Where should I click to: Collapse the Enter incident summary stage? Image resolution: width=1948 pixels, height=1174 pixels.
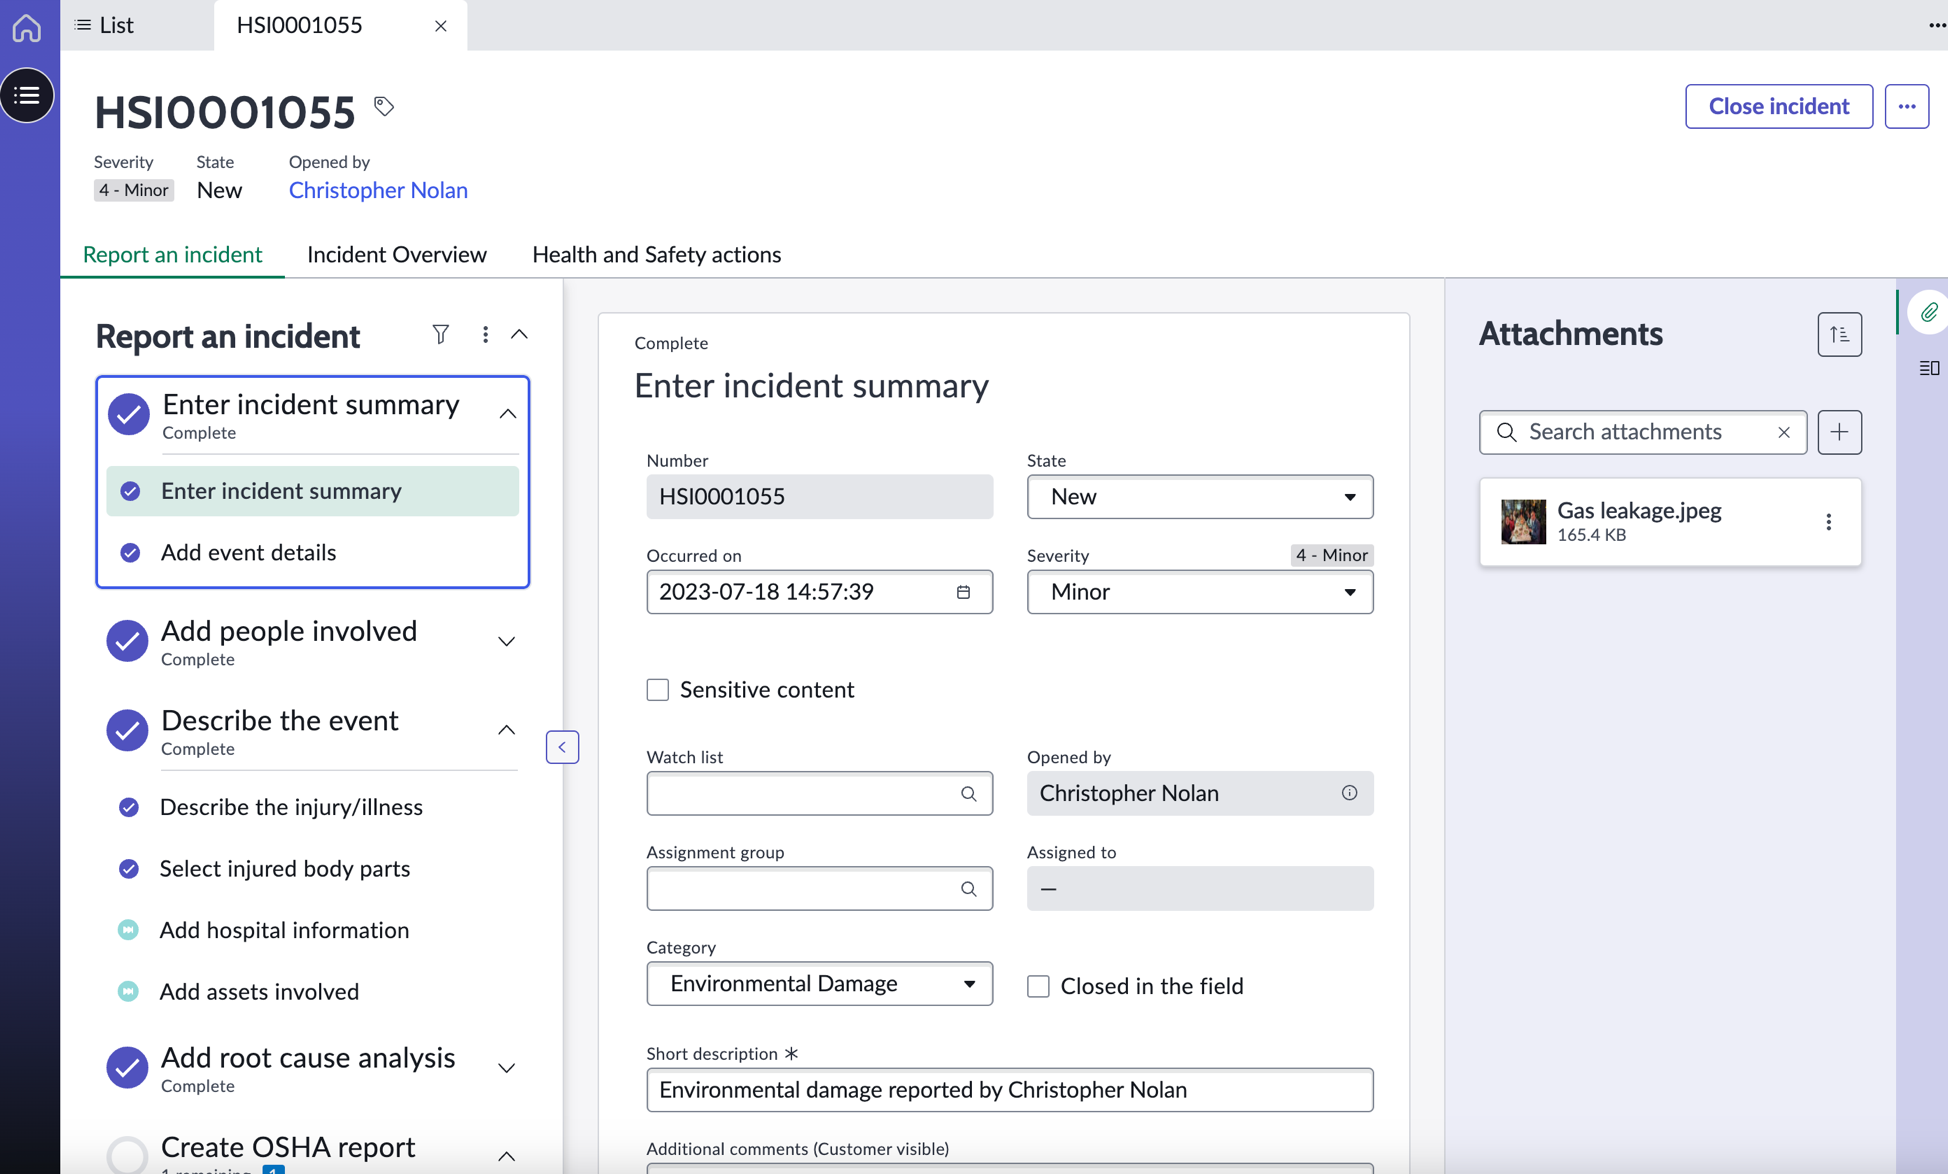click(508, 414)
